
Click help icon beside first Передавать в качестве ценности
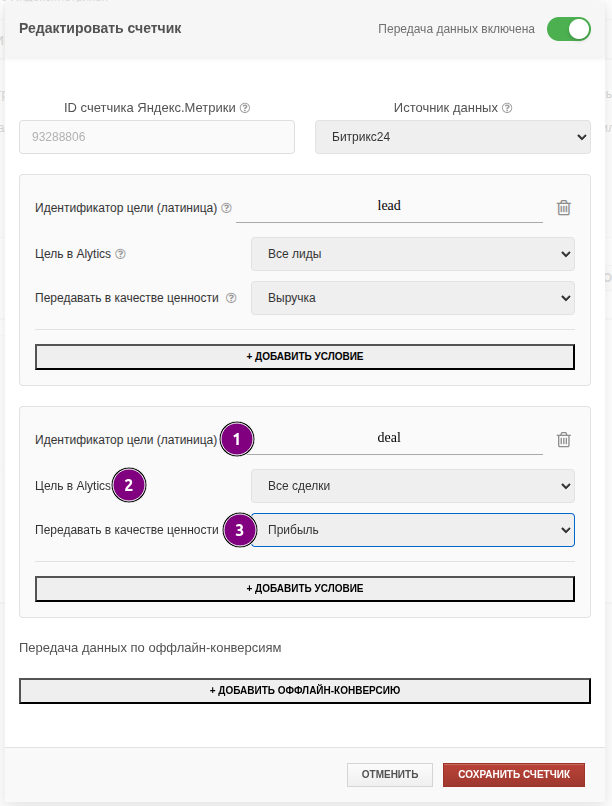tap(231, 298)
